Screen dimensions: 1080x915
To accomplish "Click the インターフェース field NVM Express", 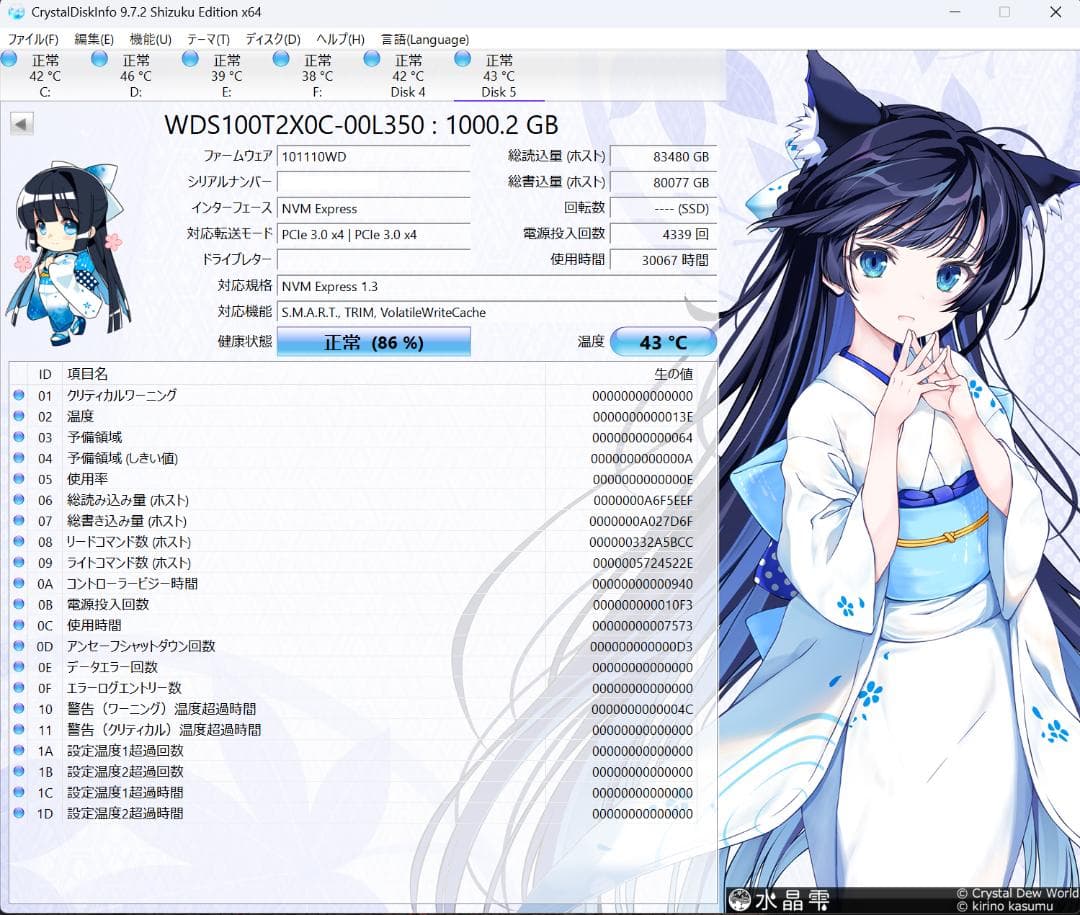I will click(373, 209).
